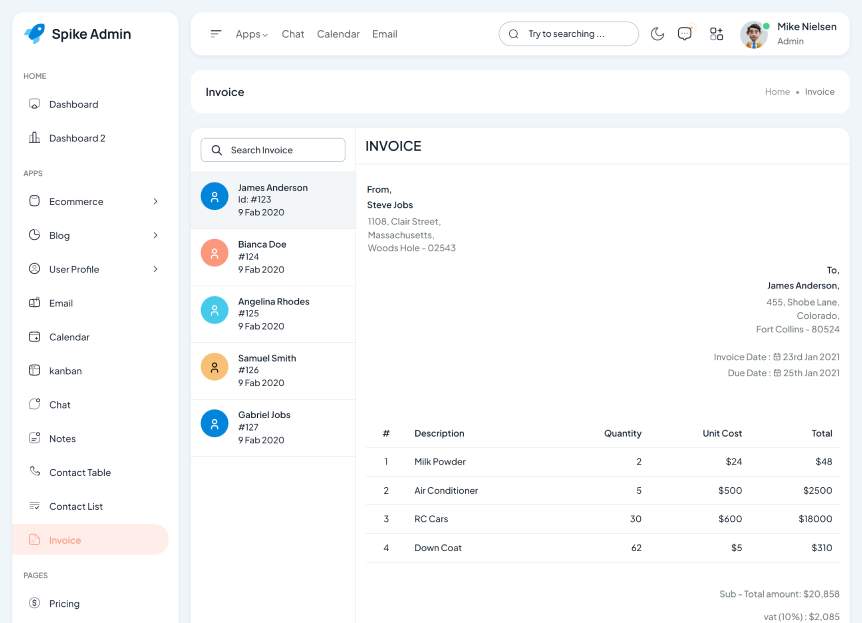The image size is (862, 623).
Task: Open the messages chat bubble icon
Action: pyautogui.click(x=685, y=34)
